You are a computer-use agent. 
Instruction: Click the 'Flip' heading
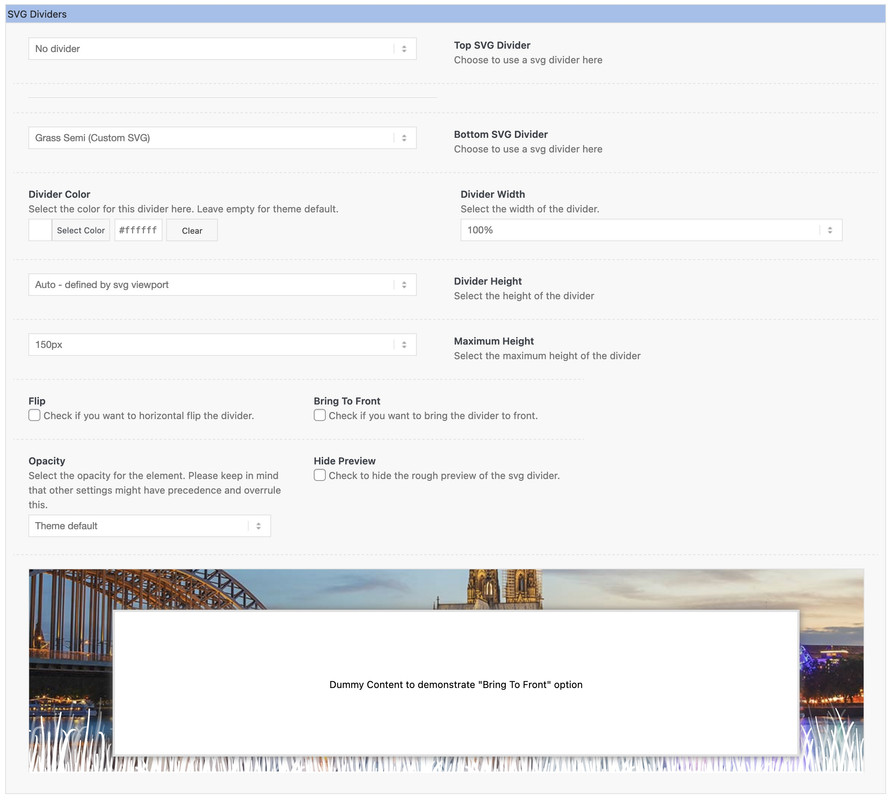(37, 401)
